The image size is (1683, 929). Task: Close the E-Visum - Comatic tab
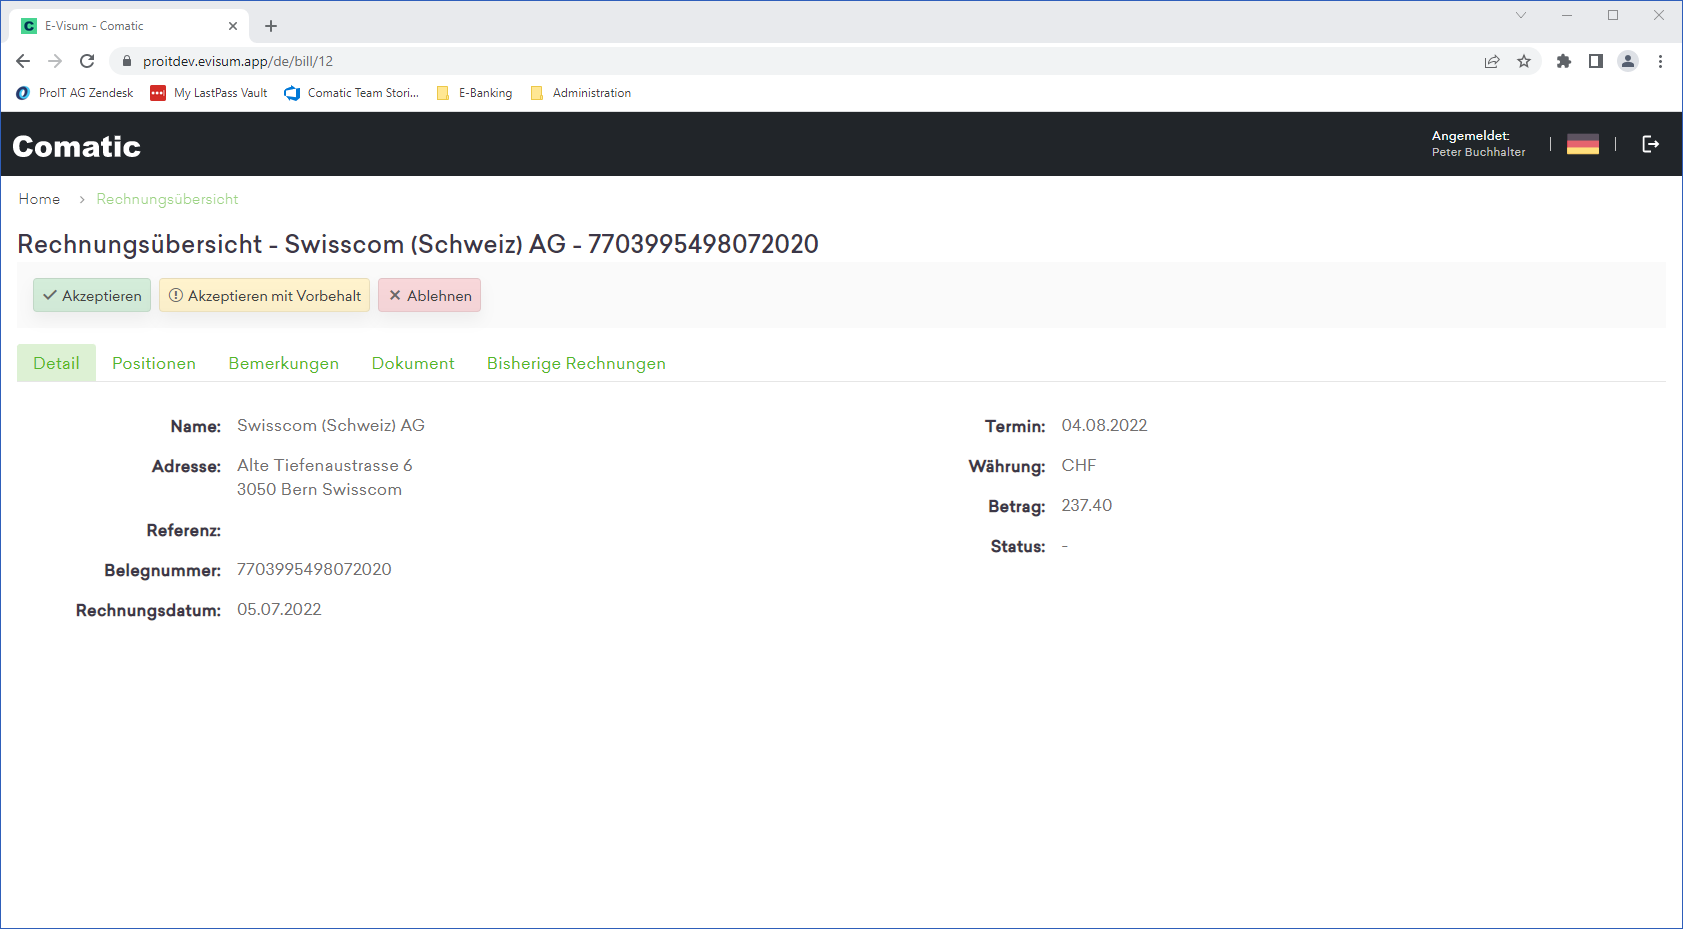click(x=233, y=26)
